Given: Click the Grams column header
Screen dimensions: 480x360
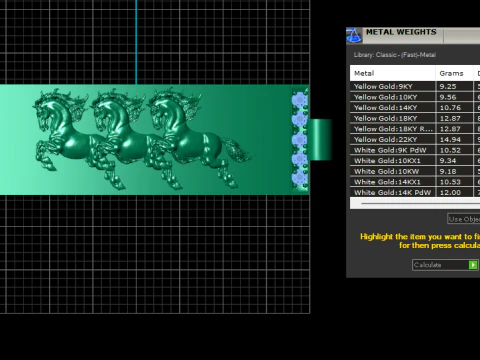Looking at the screenshot, I should (x=455, y=73).
